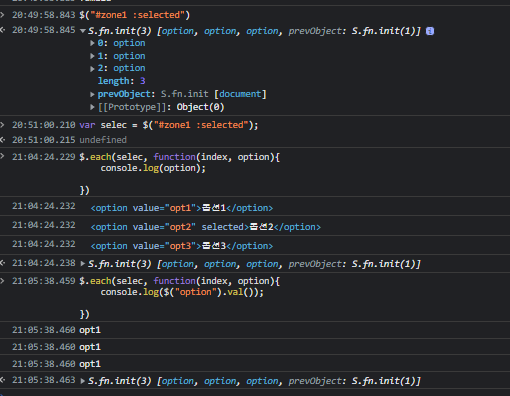The width and height of the screenshot is (510, 396).
Task: Click the $("#zone1 :selected") command at 20:49:58.843
Action: [x=135, y=15]
